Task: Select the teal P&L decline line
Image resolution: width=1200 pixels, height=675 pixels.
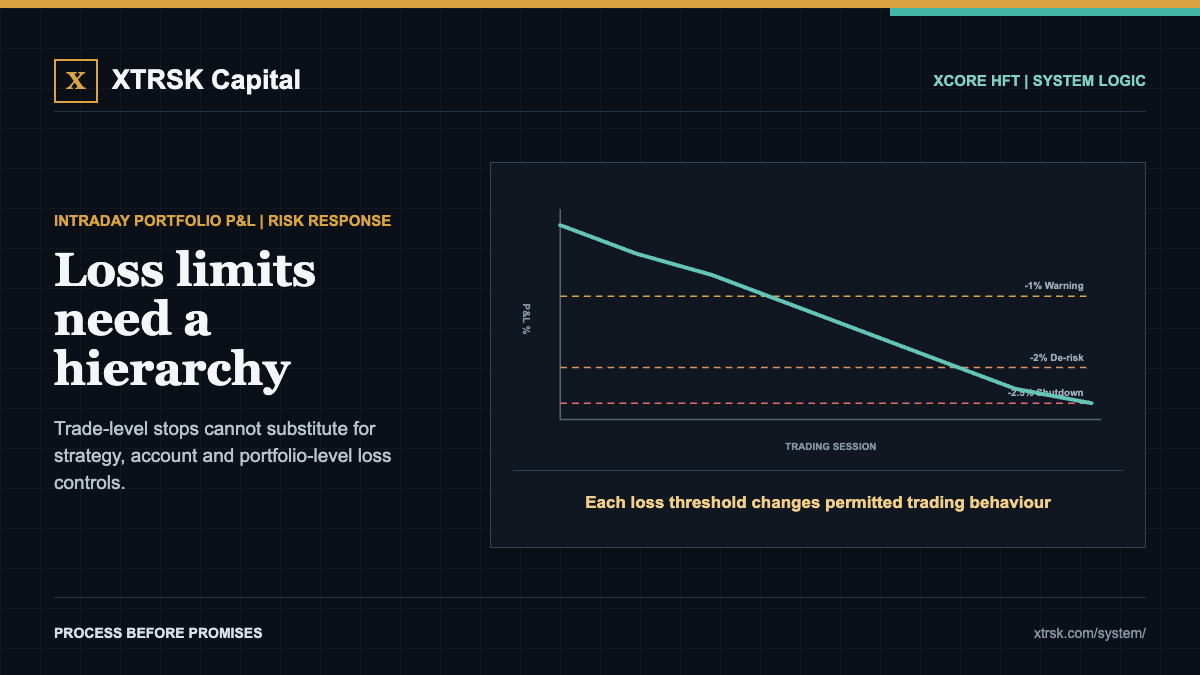Action: [x=826, y=314]
